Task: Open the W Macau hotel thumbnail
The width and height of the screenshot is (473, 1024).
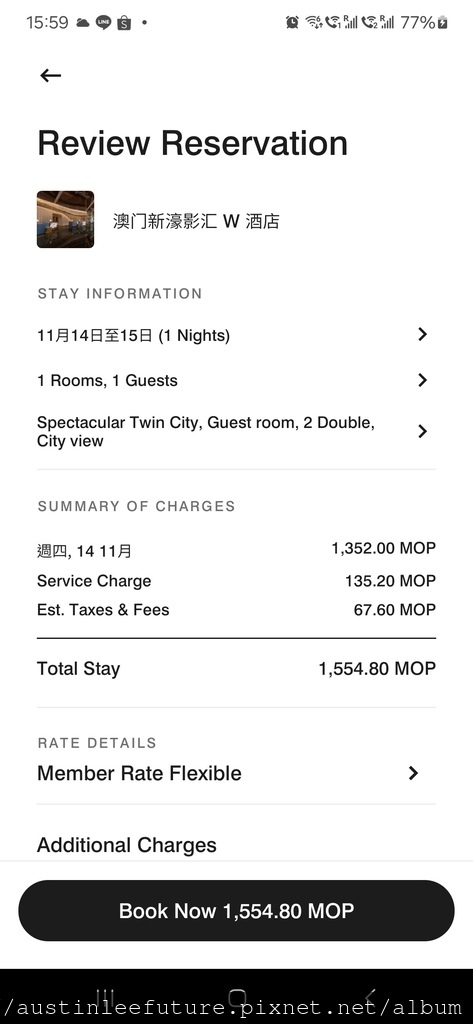Action: (x=65, y=219)
